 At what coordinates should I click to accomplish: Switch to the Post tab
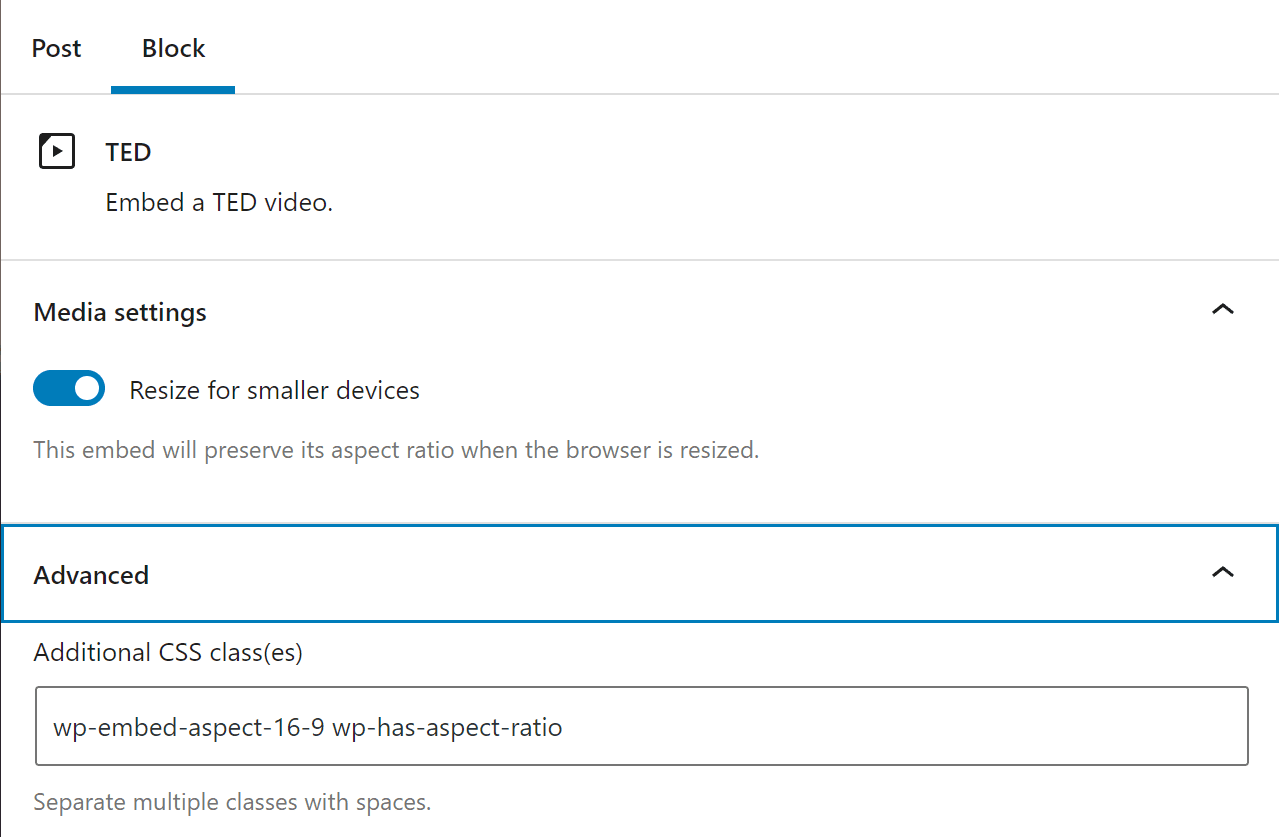[x=55, y=47]
